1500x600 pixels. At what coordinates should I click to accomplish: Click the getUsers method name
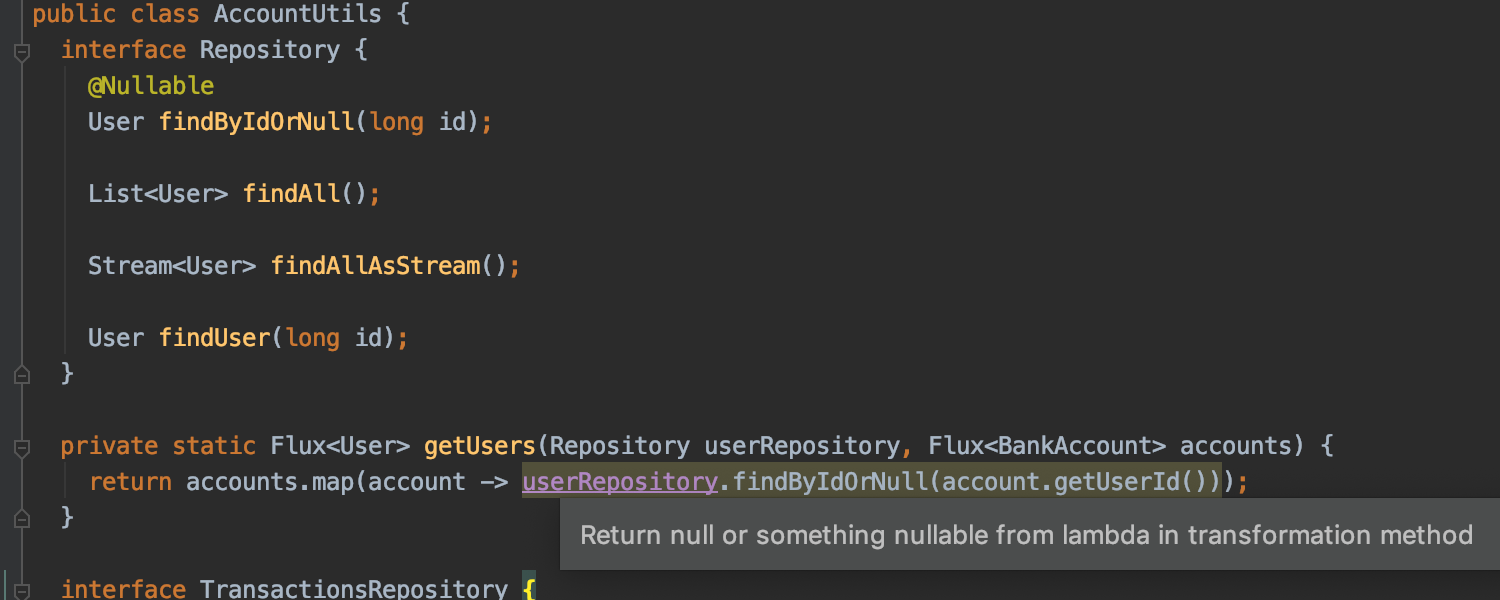(x=480, y=446)
